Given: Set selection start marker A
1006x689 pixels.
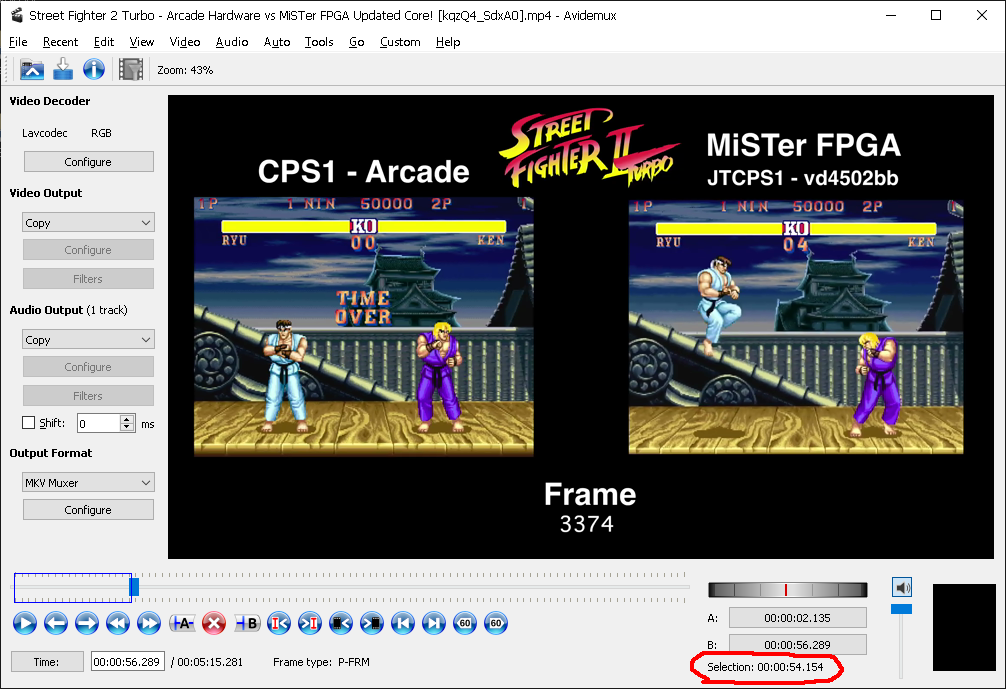Looking at the screenshot, I should click(x=182, y=623).
